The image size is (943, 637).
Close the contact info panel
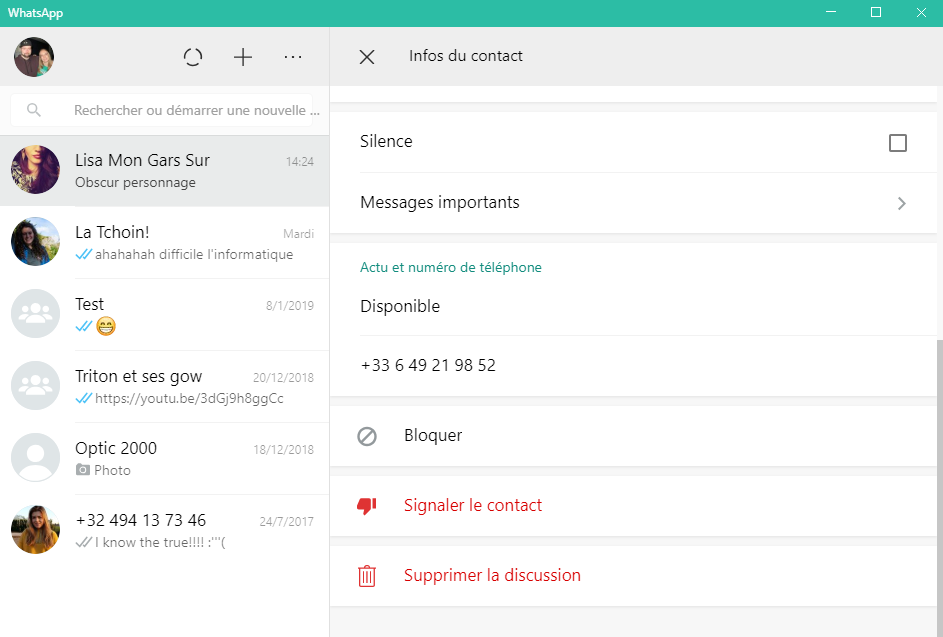[x=367, y=57]
